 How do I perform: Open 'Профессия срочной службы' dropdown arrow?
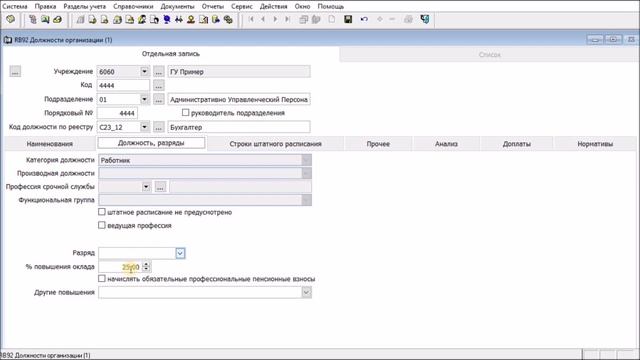pyautogui.click(x=146, y=187)
